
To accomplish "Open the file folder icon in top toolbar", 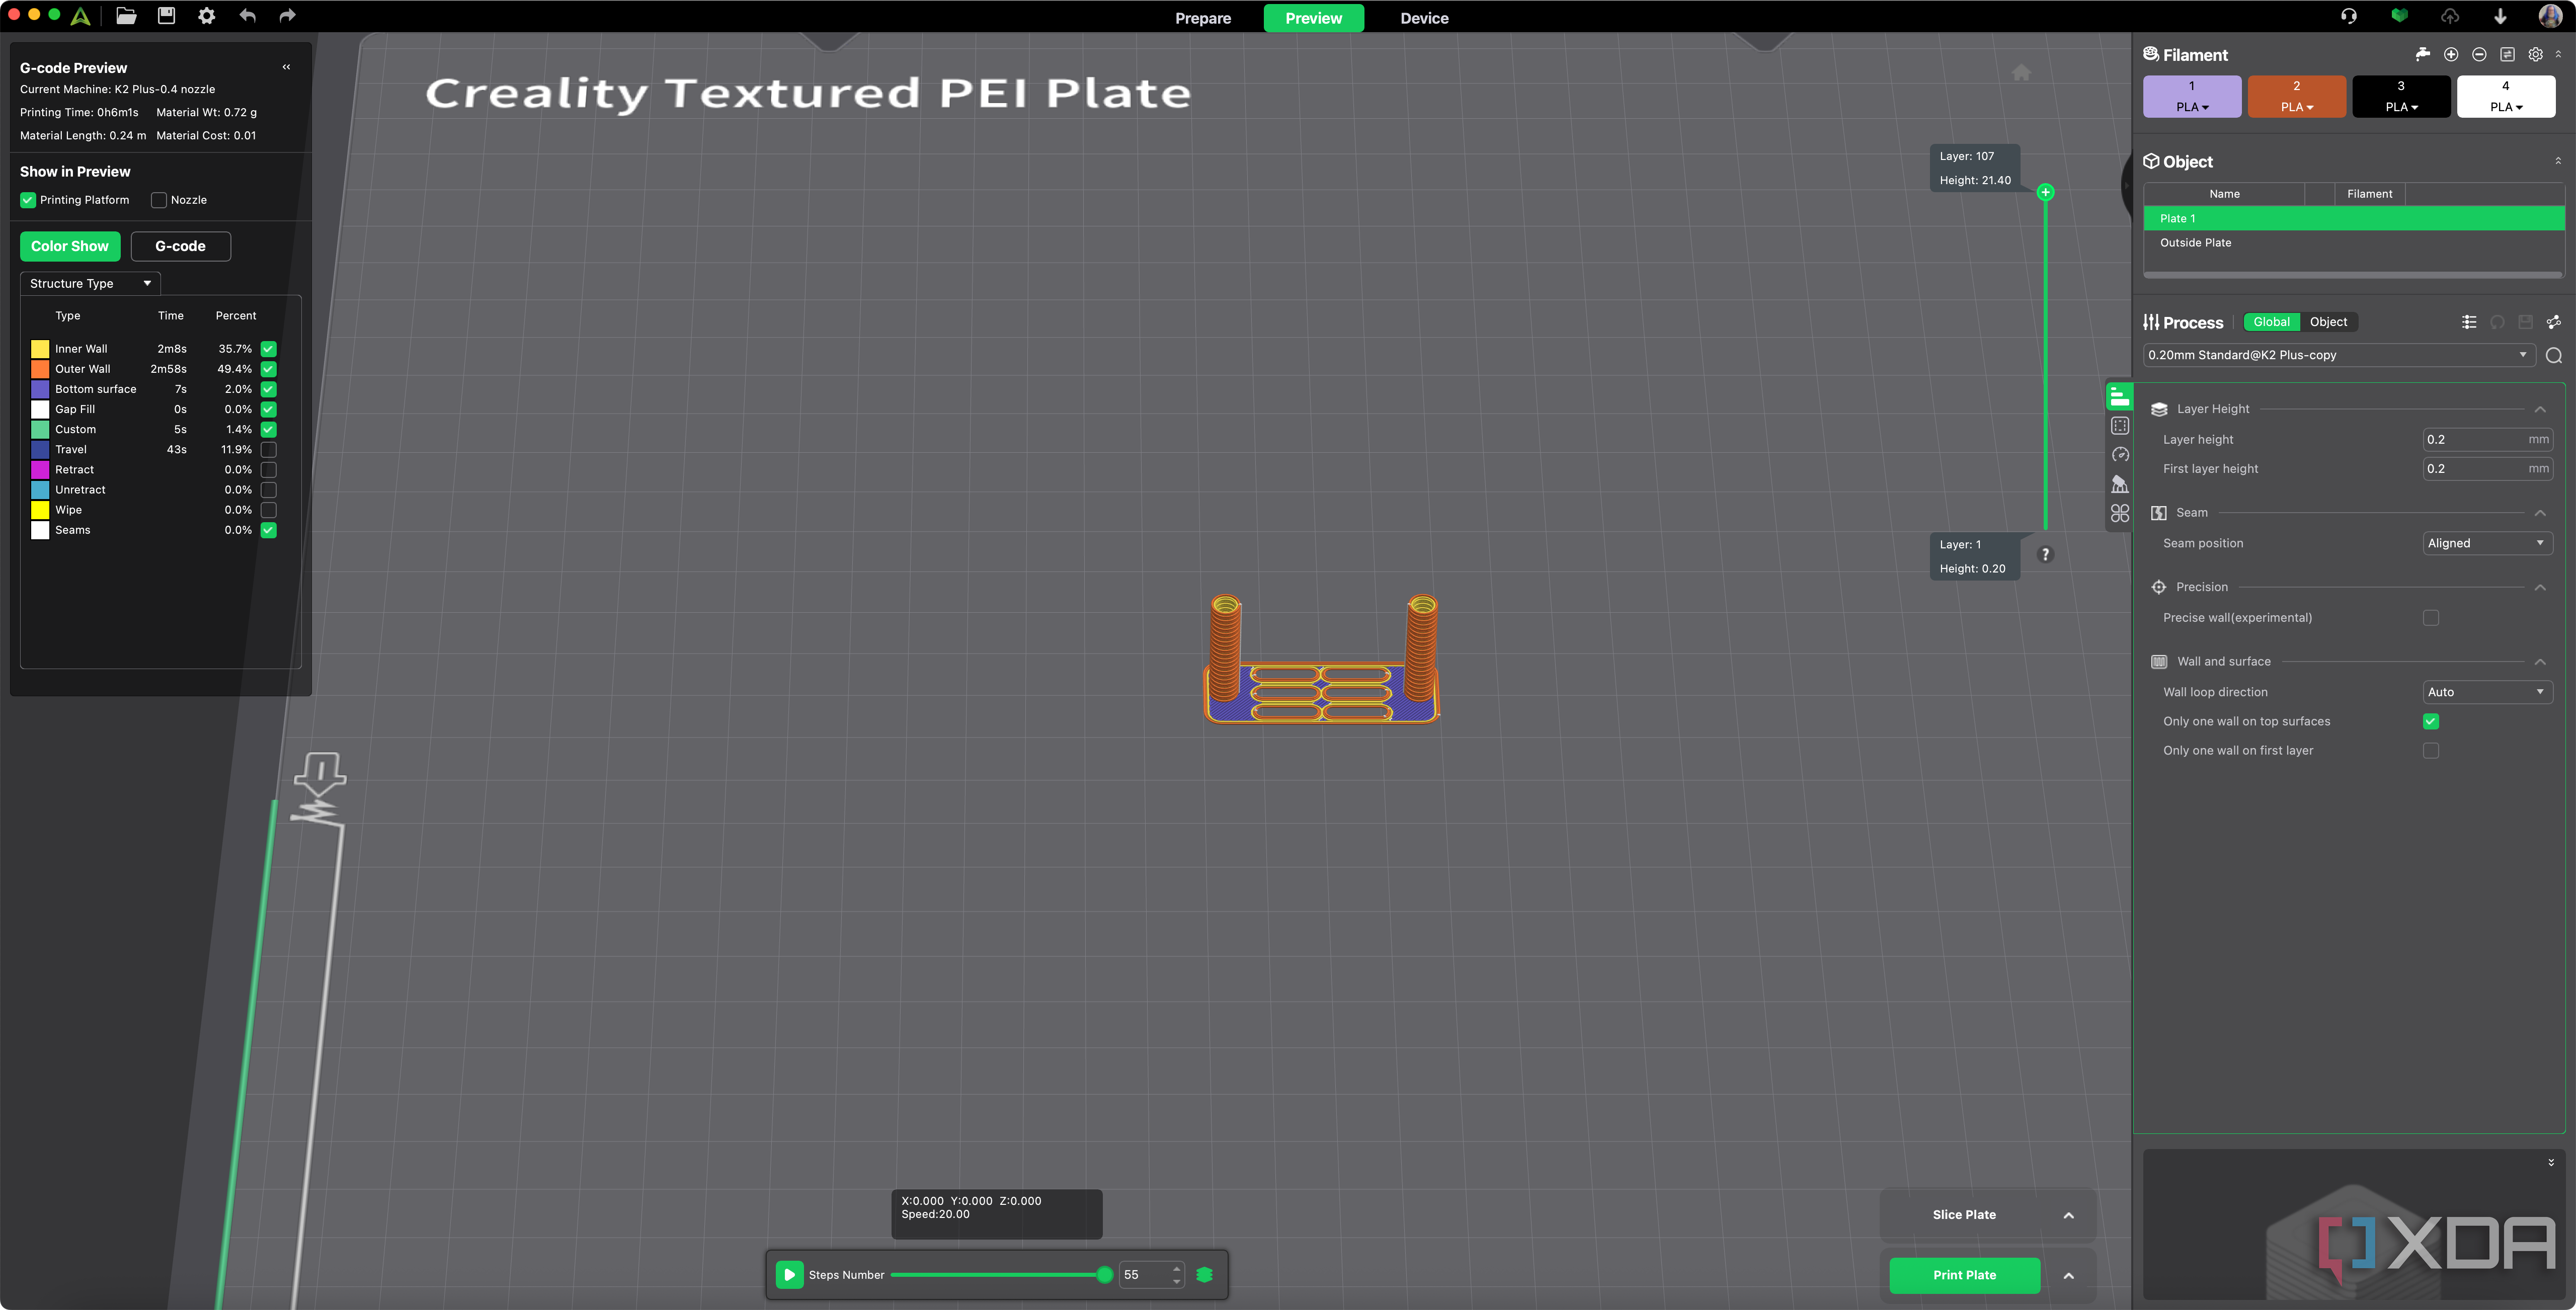I will point(126,16).
